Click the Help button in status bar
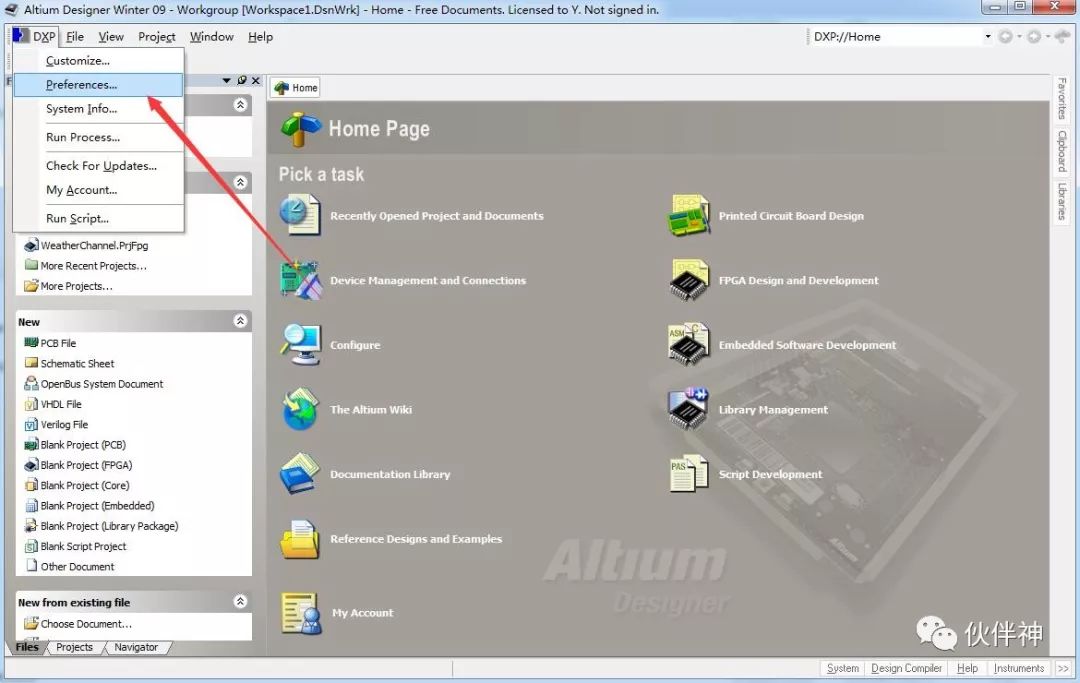Image resolution: width=1080 pixels, height=683 pixels. [967, 668]
